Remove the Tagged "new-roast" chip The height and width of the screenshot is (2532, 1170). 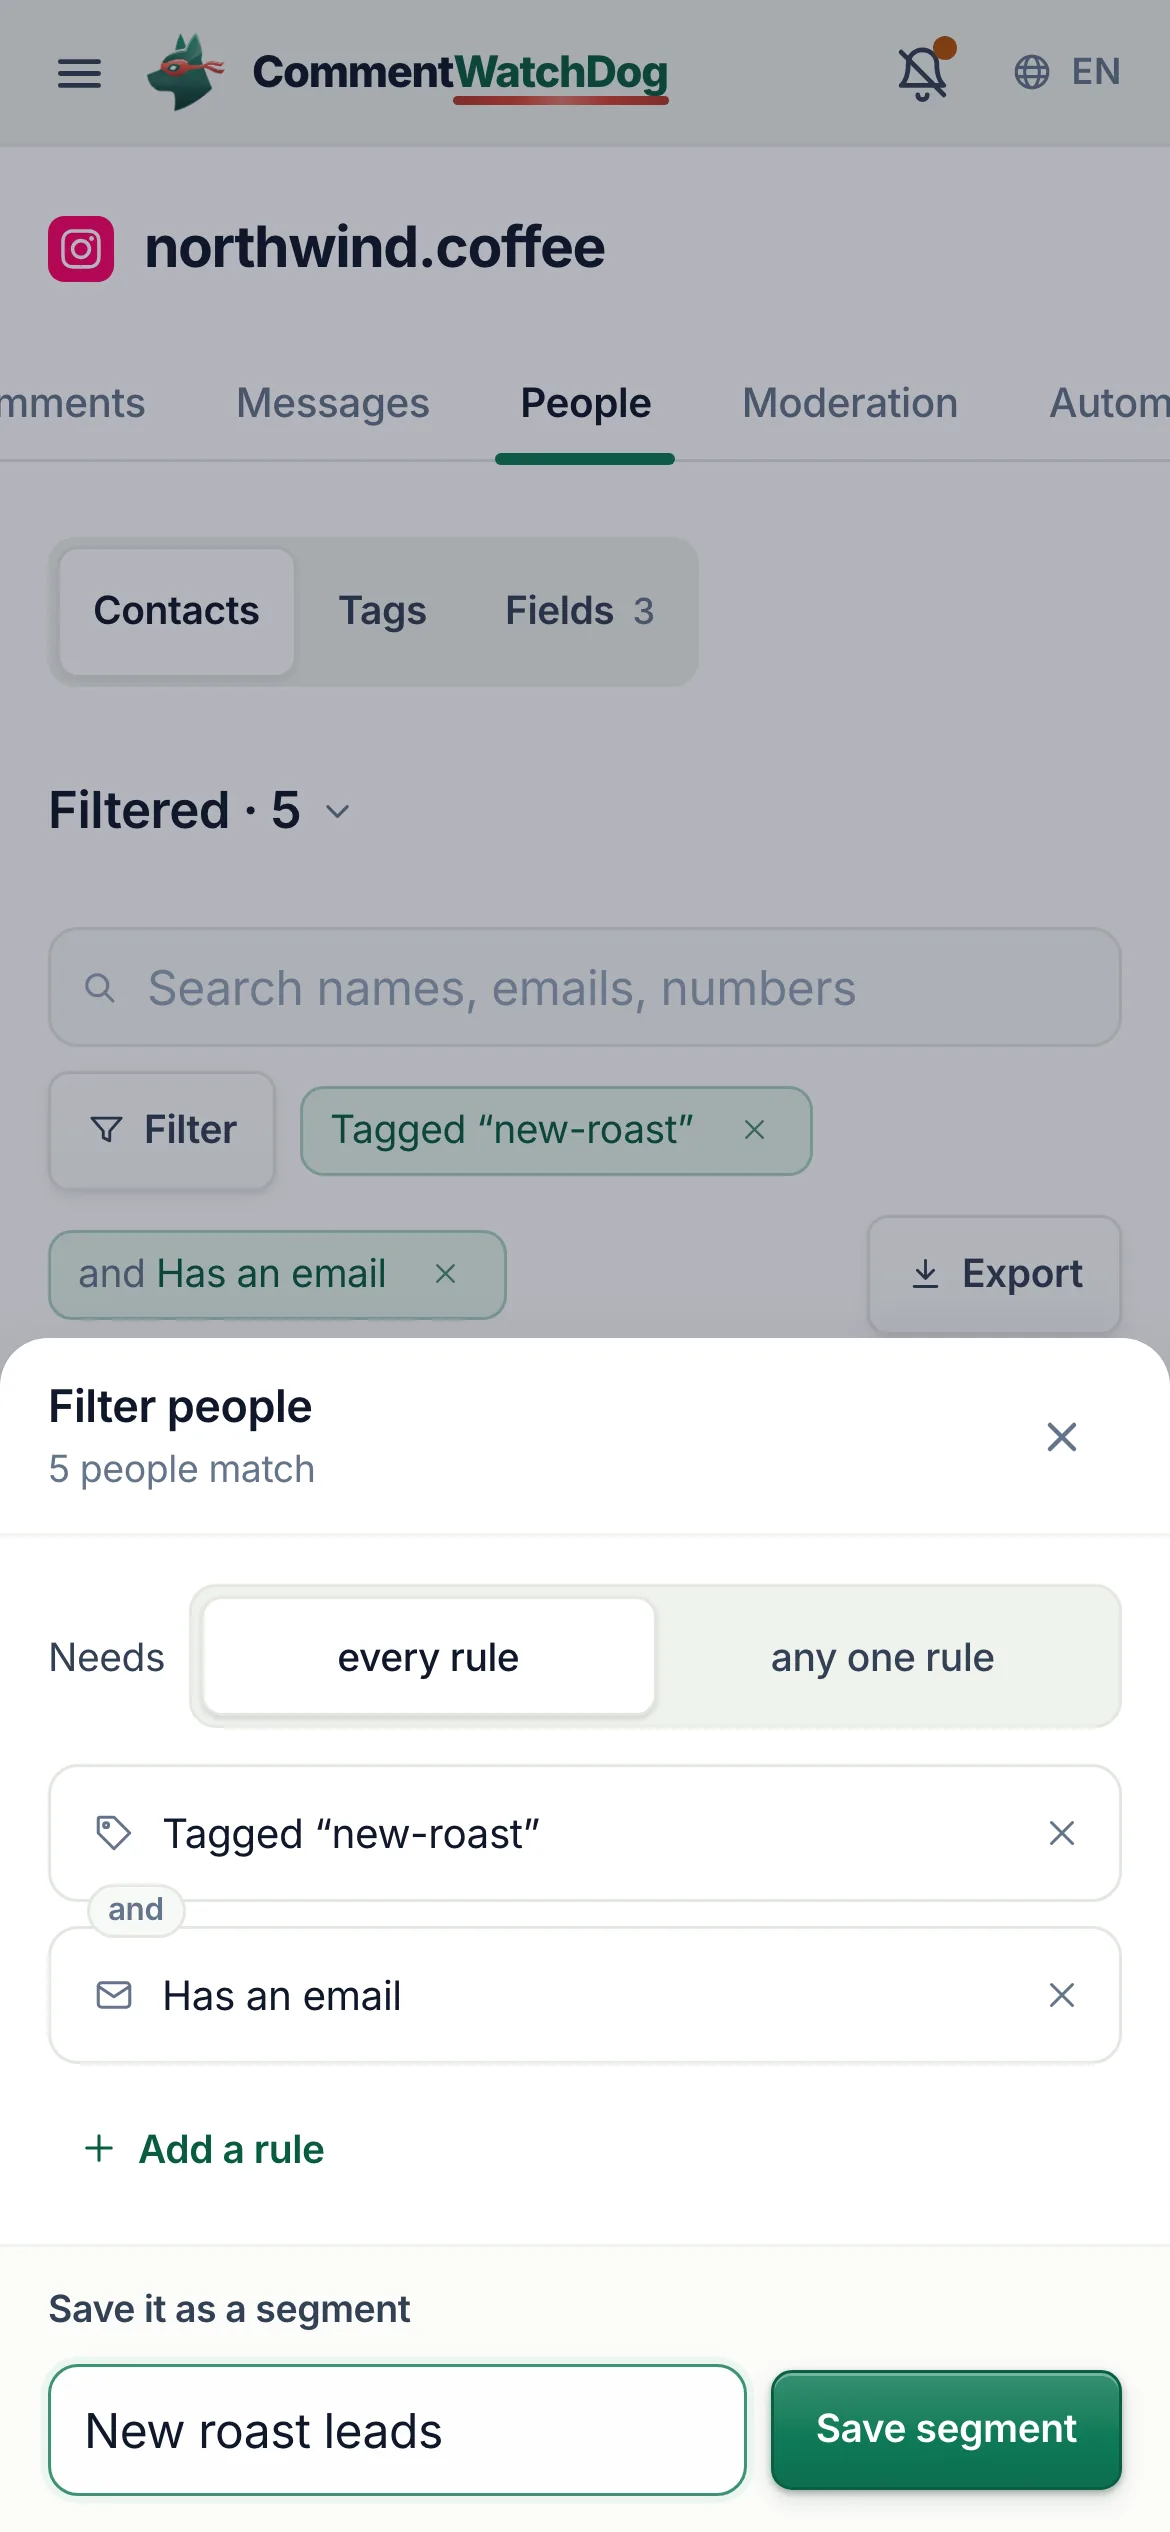pyautogui.click(x=755, y=1130)
